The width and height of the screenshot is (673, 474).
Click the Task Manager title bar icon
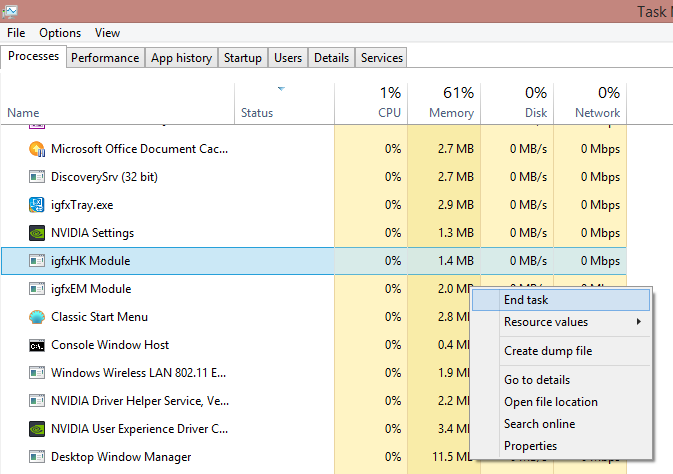pos(9,11)
